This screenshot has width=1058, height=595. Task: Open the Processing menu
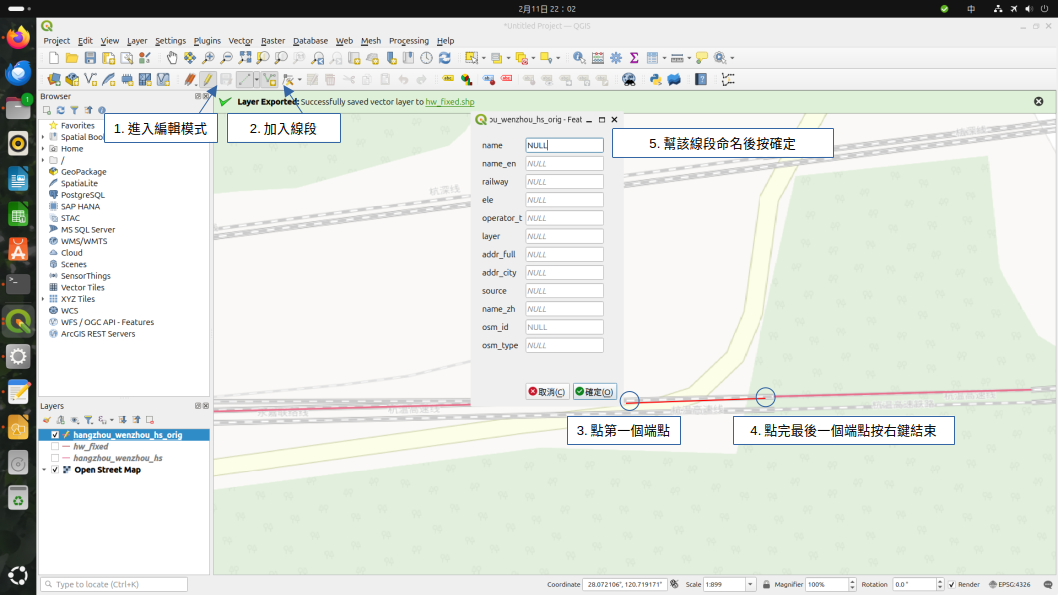[x=408, y=41]
